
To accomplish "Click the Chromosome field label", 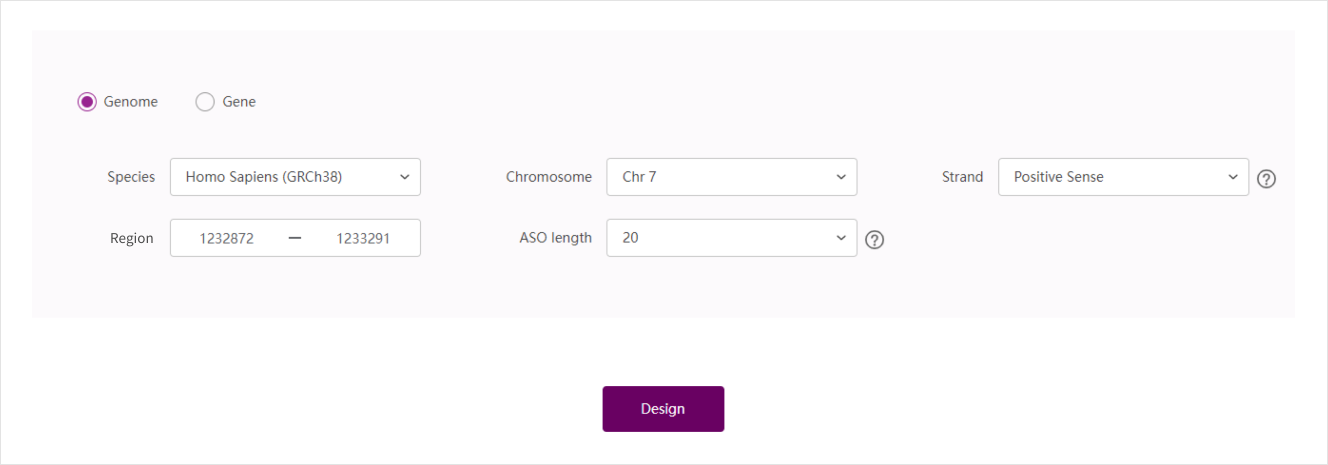I will [548, 177].
